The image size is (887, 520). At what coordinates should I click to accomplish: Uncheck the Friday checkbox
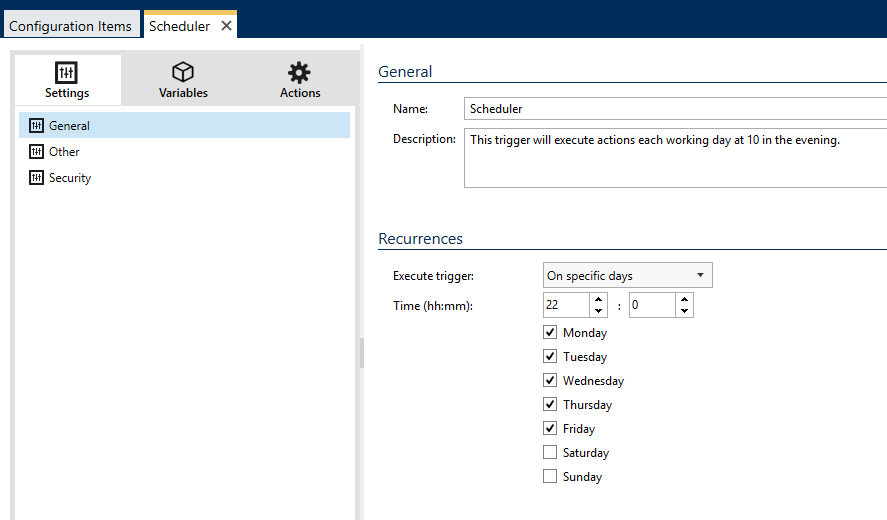tap(550, 428)
